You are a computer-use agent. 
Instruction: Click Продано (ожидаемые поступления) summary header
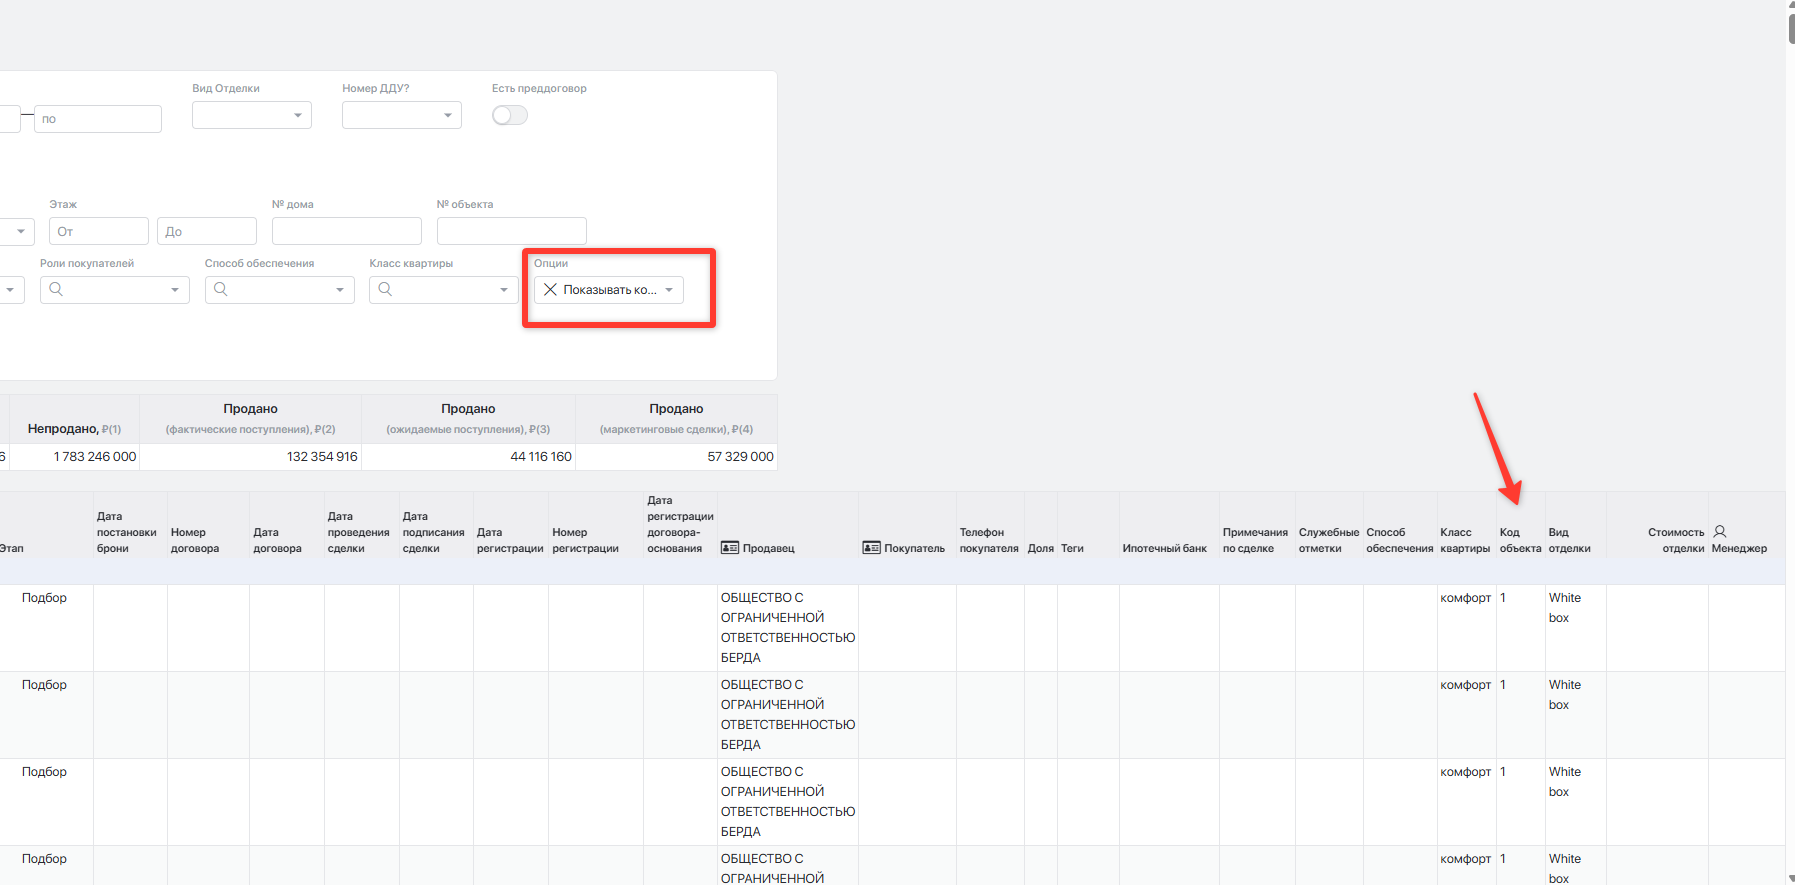point(468,418)
